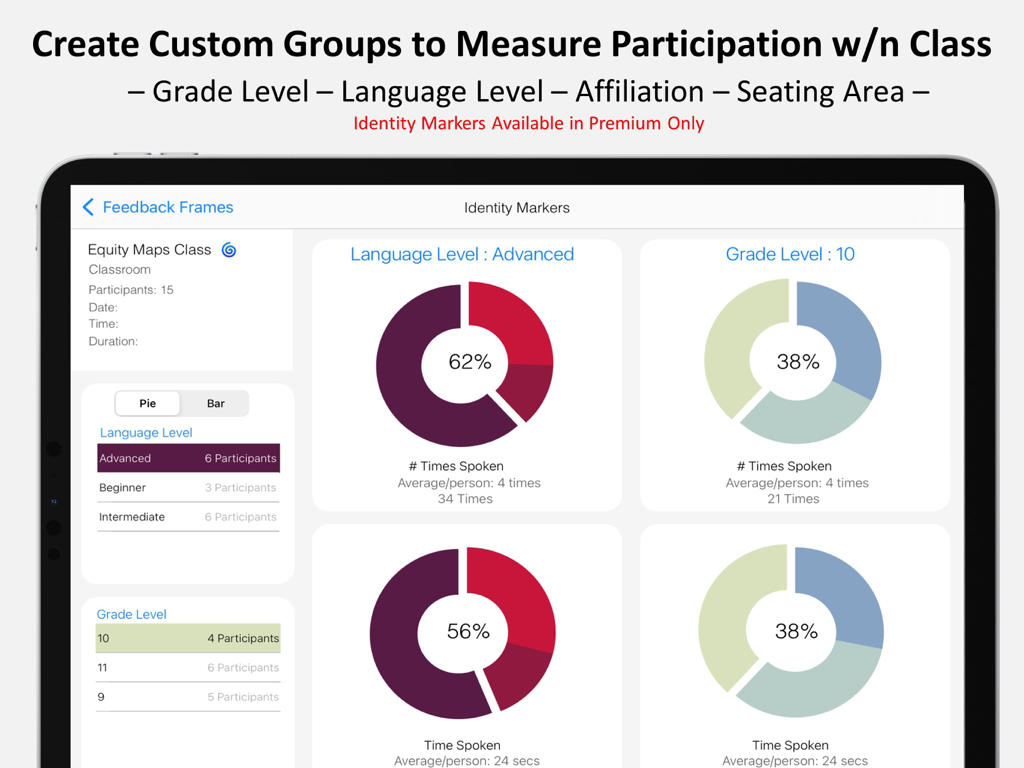Switch chart view to Bar
Viewport: 1024px width, 768px height.
(x=215, y=403)
